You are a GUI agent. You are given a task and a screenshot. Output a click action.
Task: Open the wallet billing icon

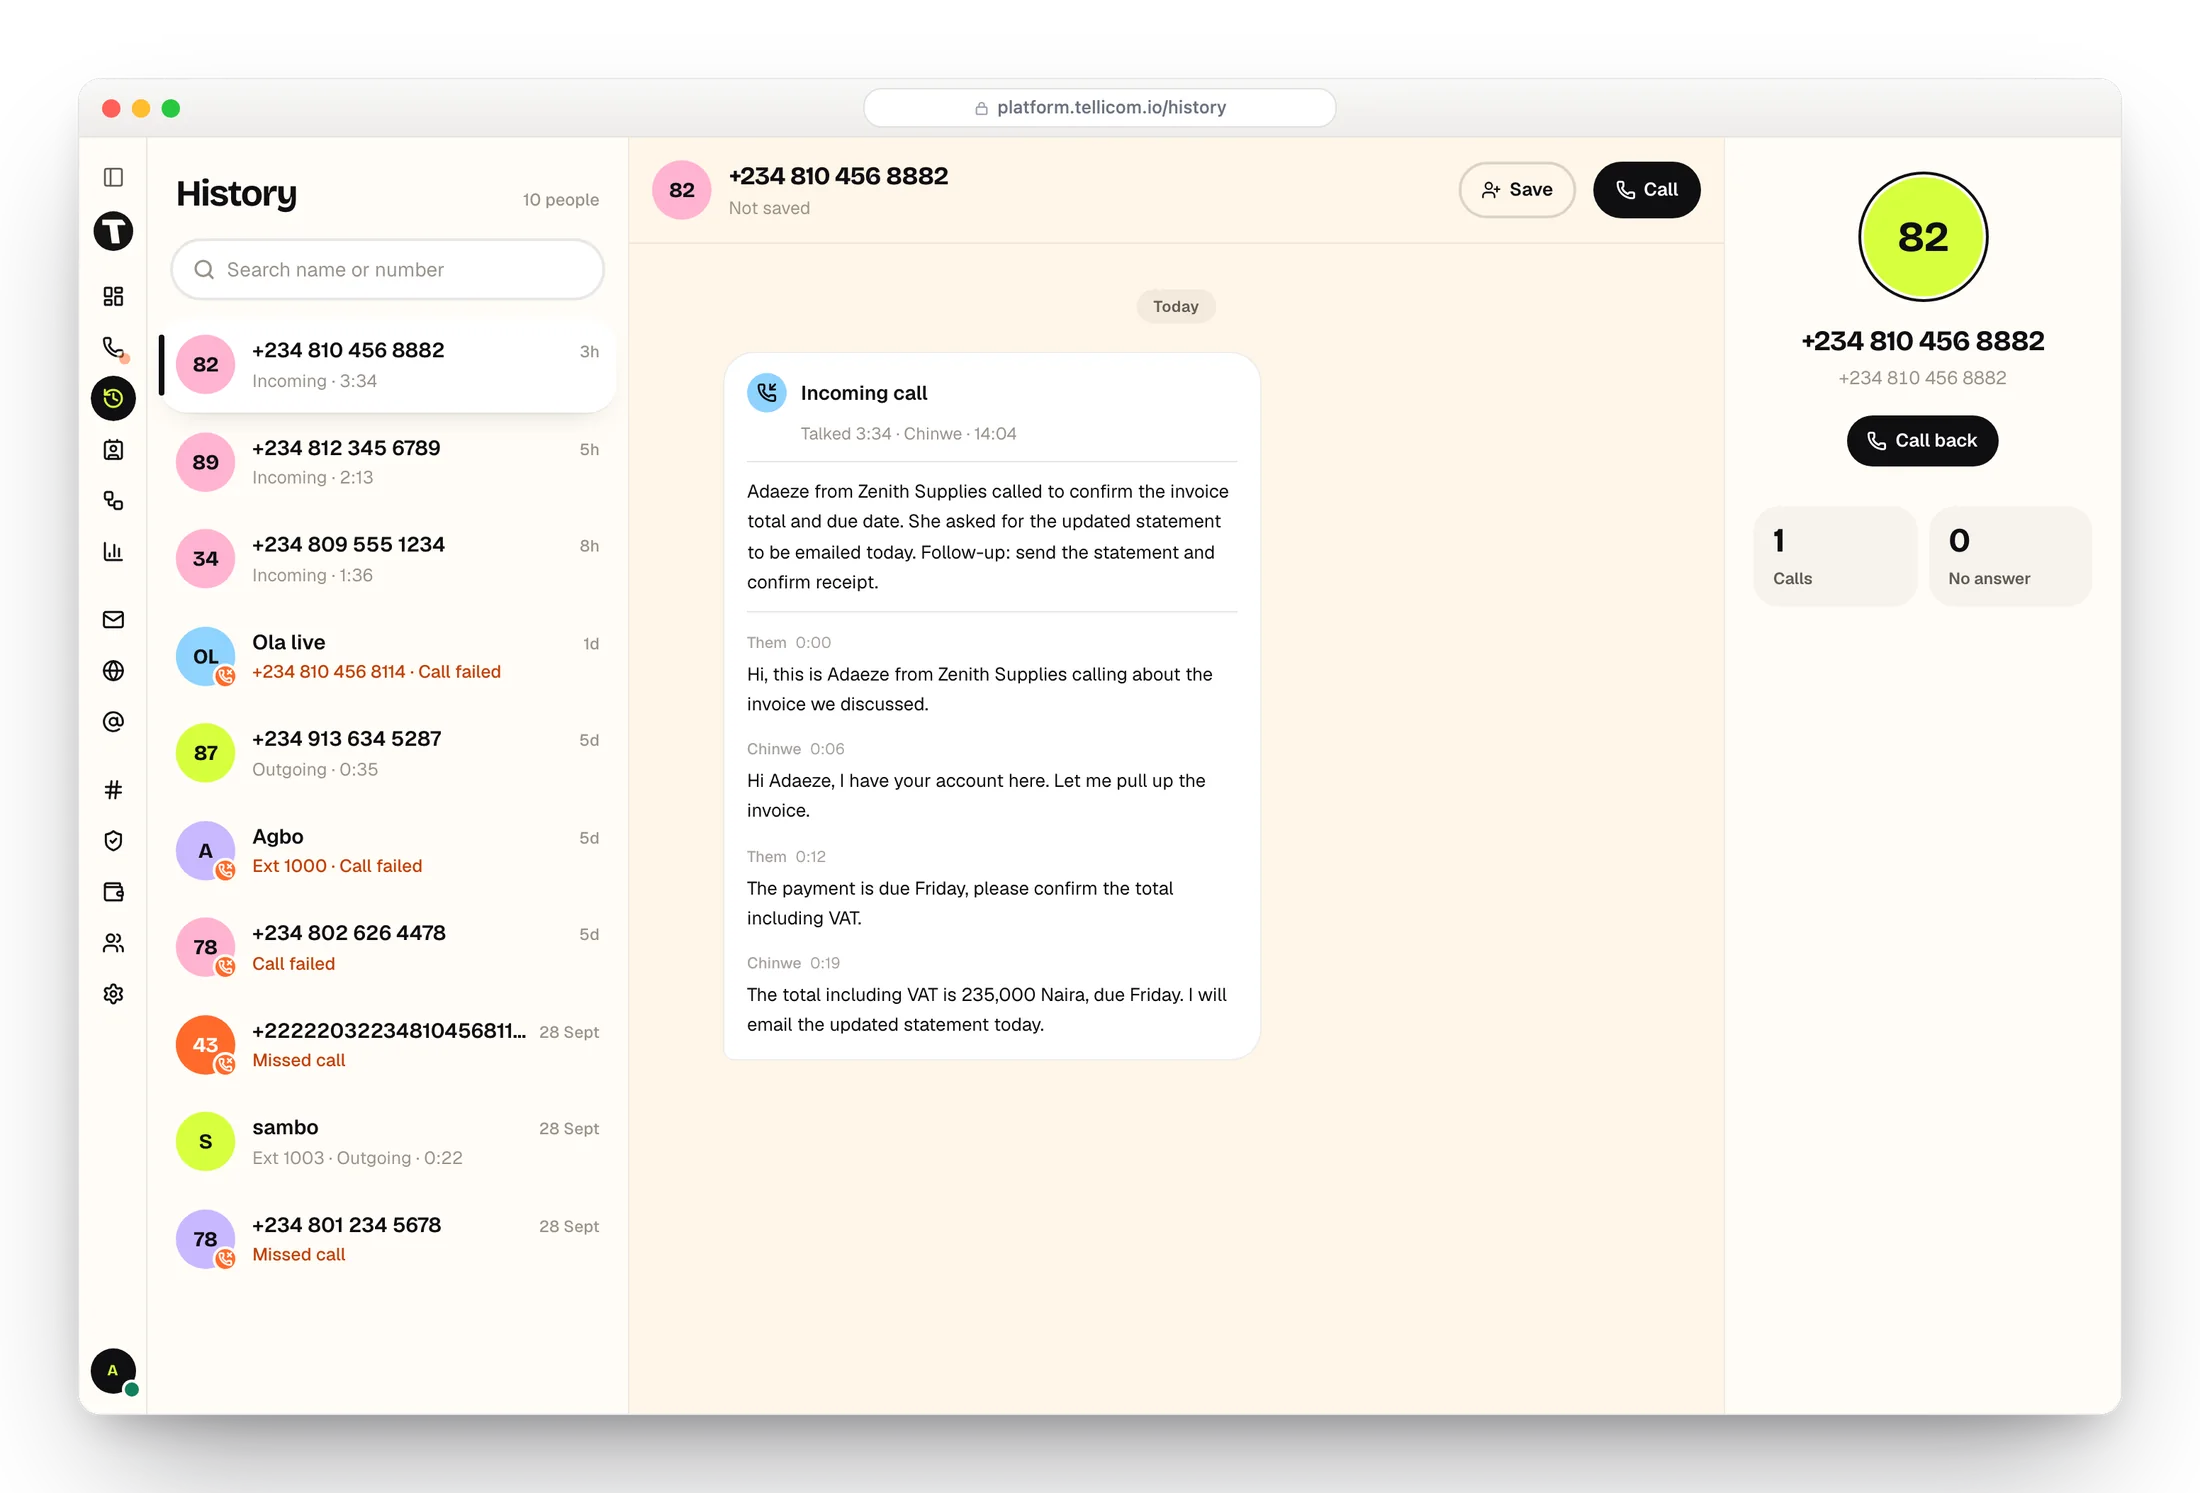click(x=113, y=892)
